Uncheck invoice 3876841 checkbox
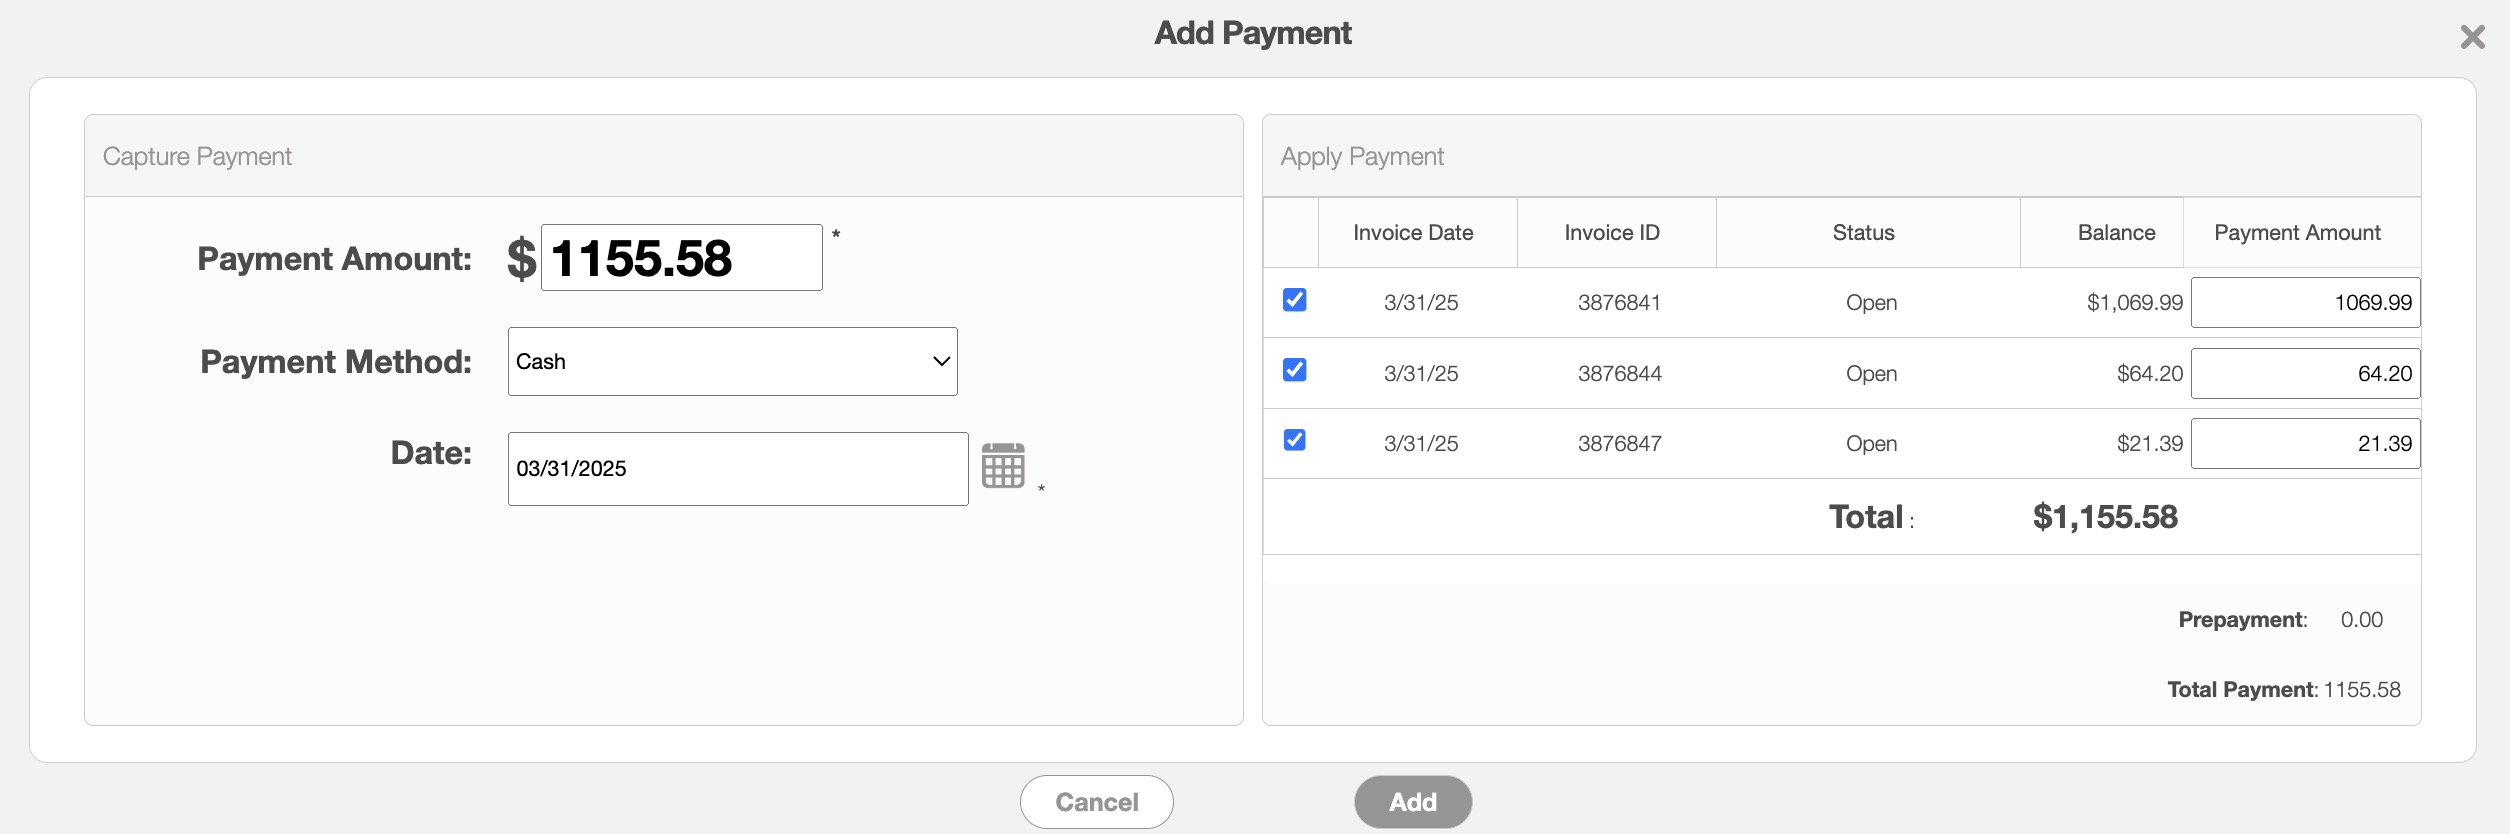Image resolution: width=2510 pixels, height=834 pixels. click(1294, 300)
